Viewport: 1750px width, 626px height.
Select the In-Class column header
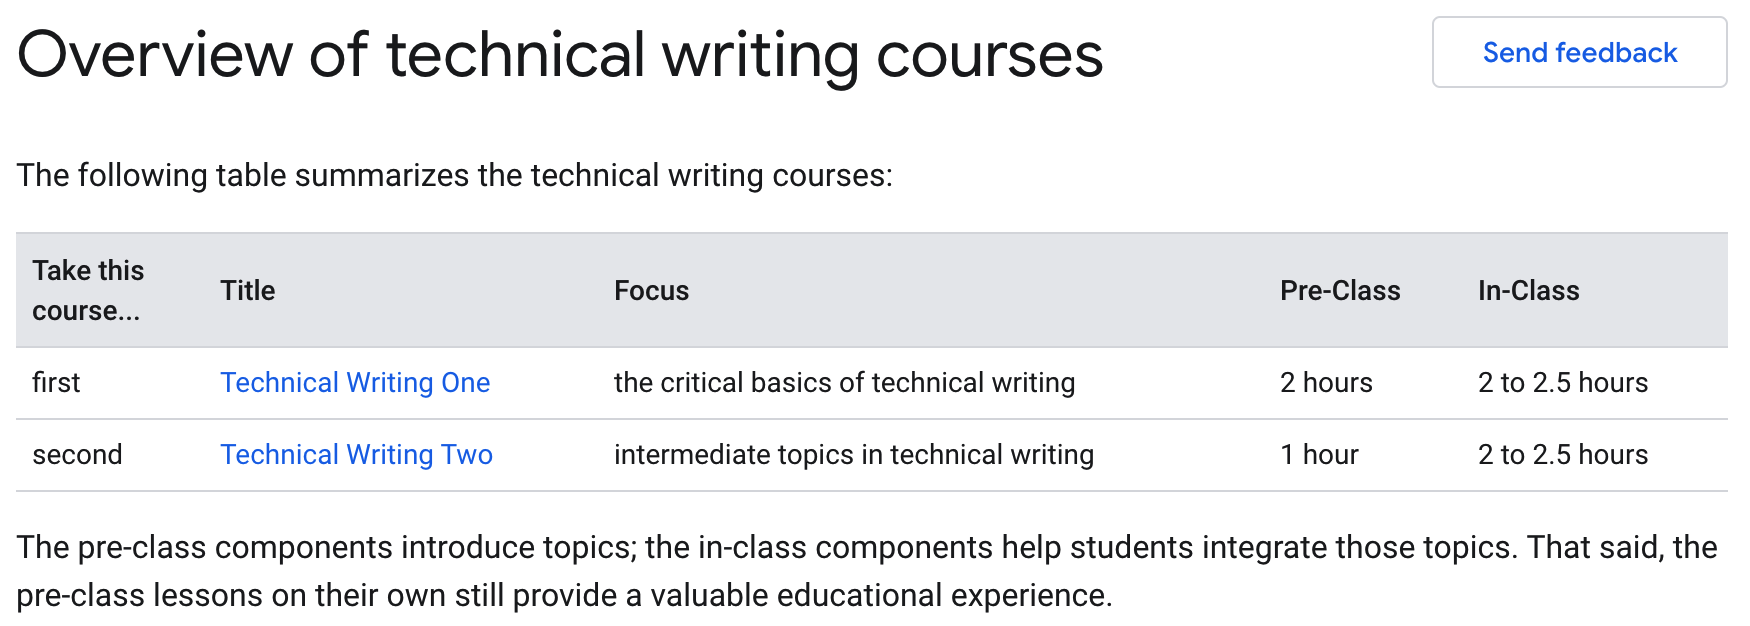click(1528, 291)
